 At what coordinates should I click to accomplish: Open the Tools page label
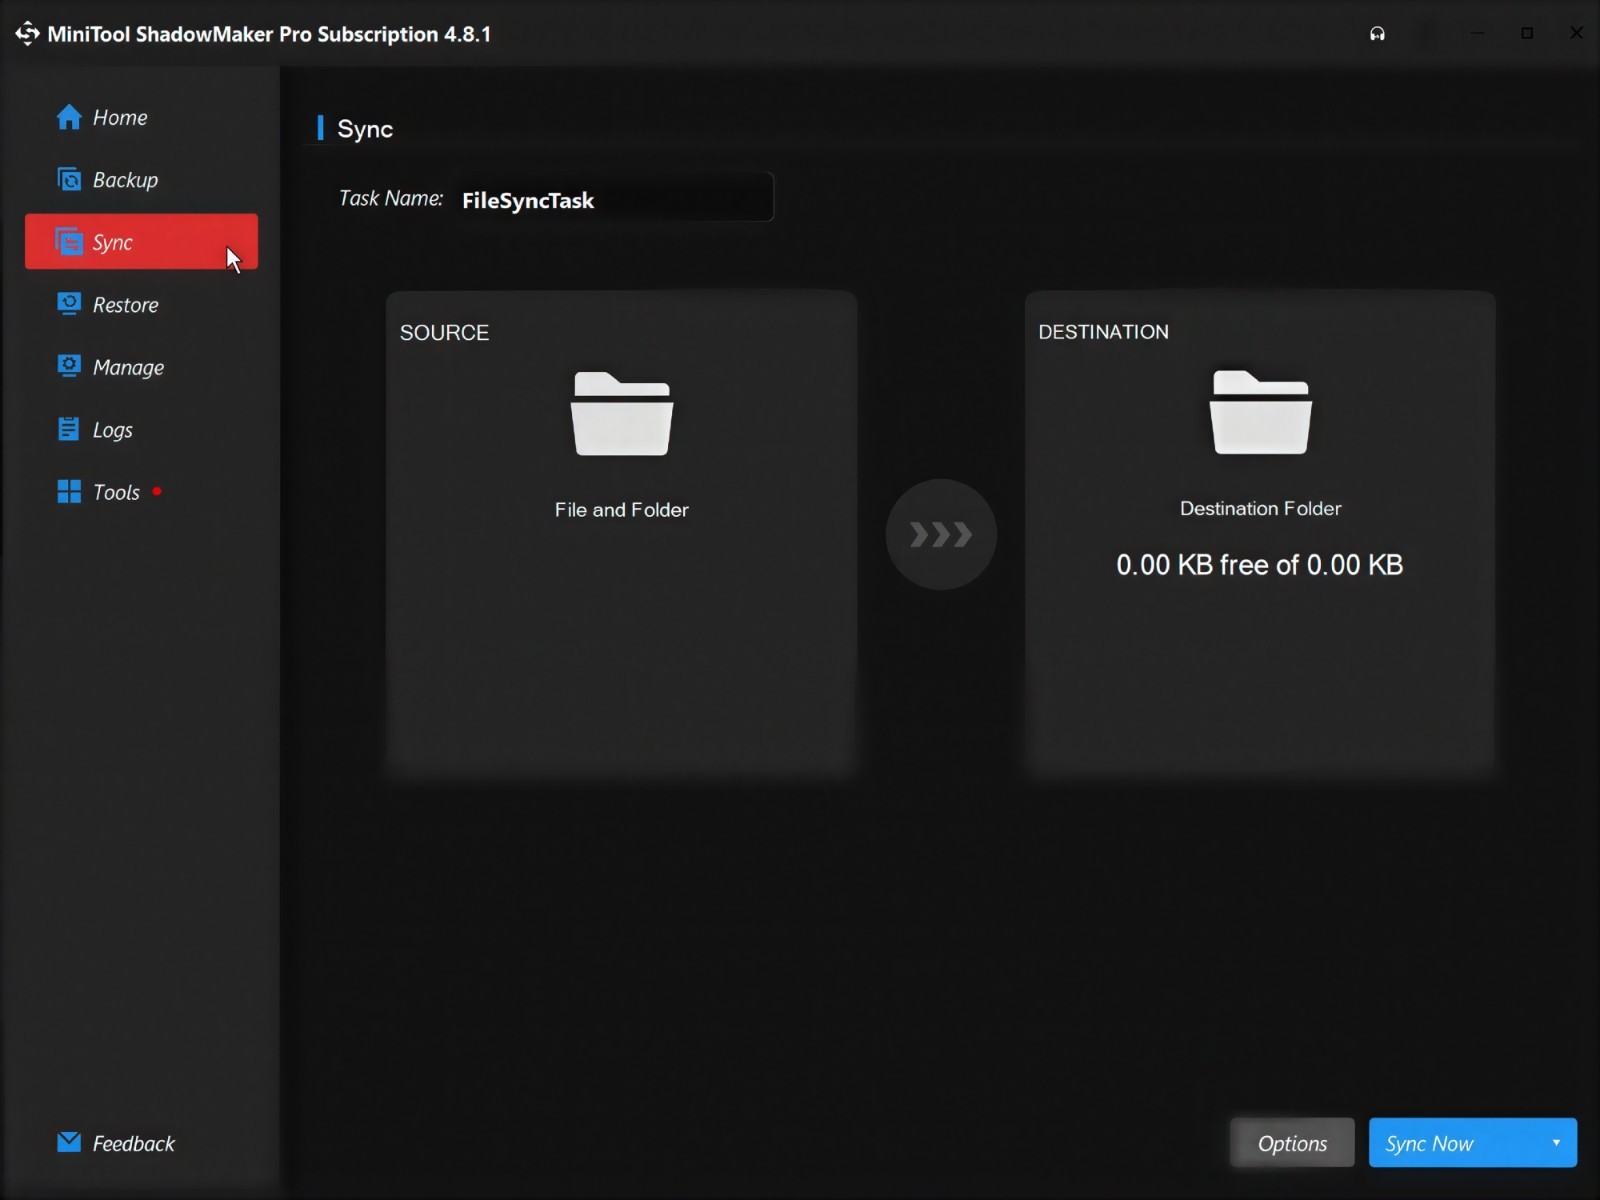click(x=116, y=492)
